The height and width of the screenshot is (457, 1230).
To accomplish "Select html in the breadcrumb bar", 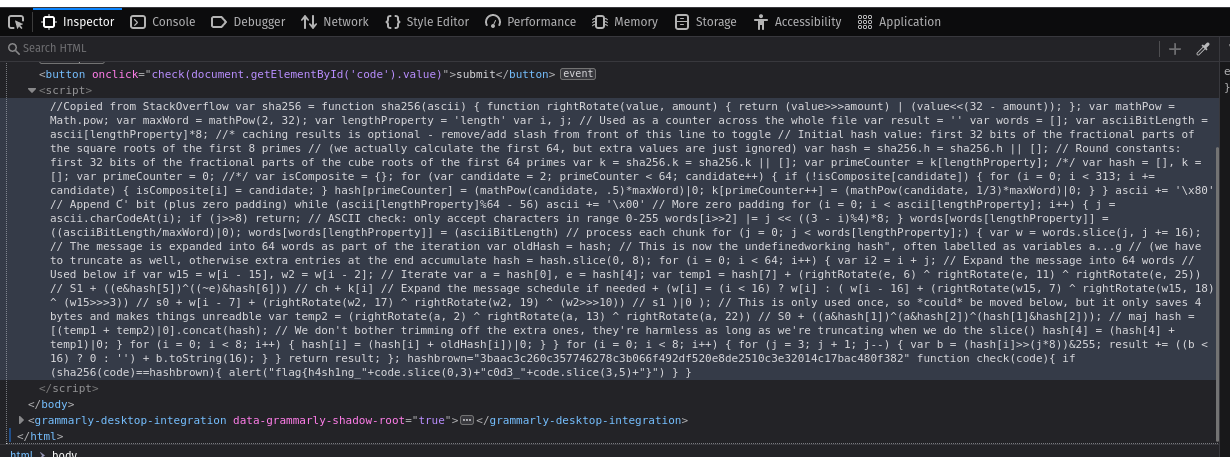I will (20, 454).
